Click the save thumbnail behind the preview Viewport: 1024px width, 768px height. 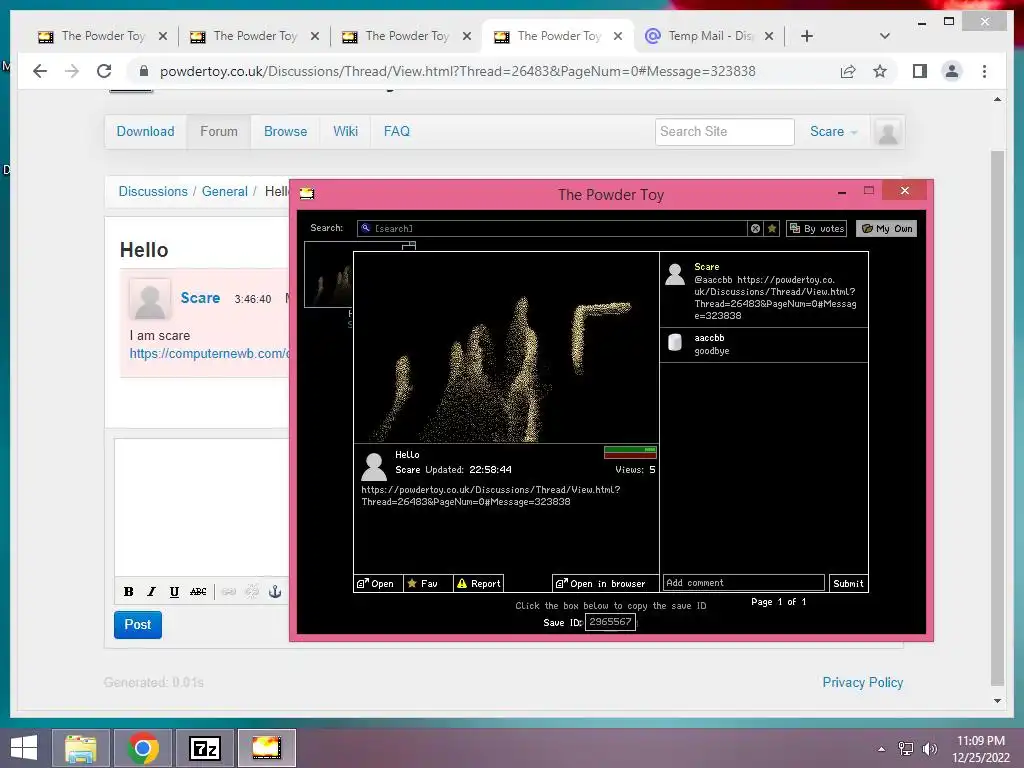[x=328, y=274]
